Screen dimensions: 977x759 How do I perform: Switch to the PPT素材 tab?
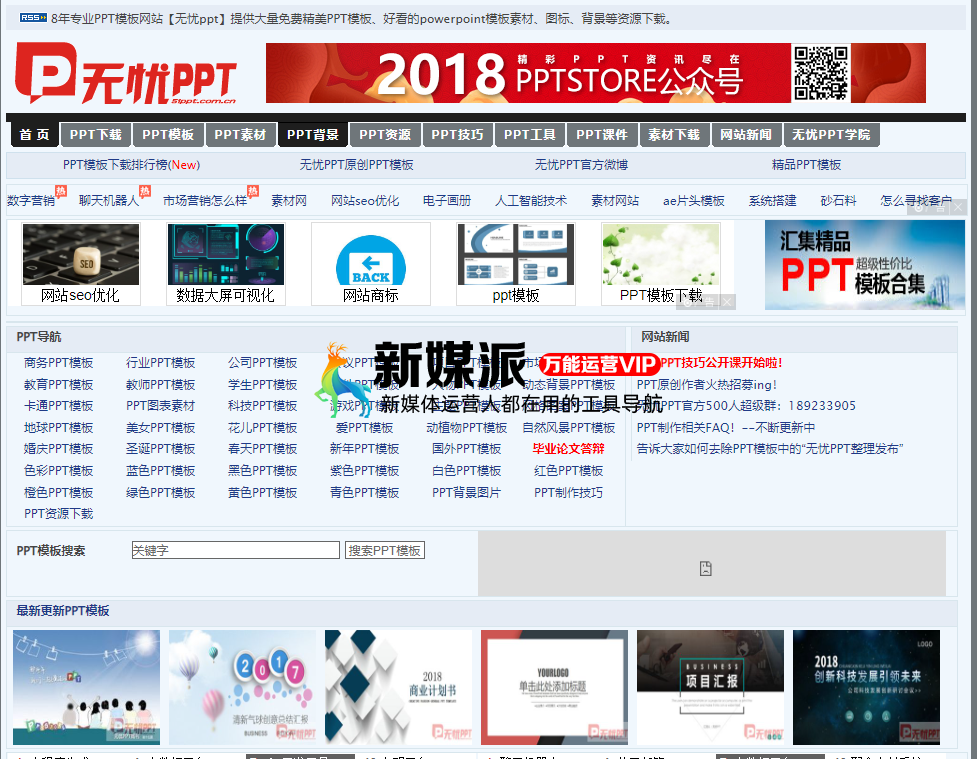coord(240,135)
